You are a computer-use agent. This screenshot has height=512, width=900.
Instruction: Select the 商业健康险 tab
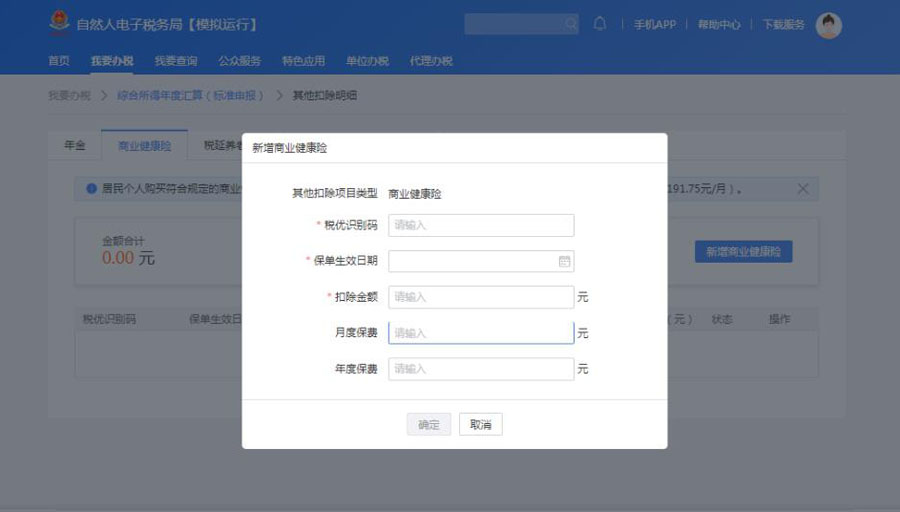(x=144, y=146)
